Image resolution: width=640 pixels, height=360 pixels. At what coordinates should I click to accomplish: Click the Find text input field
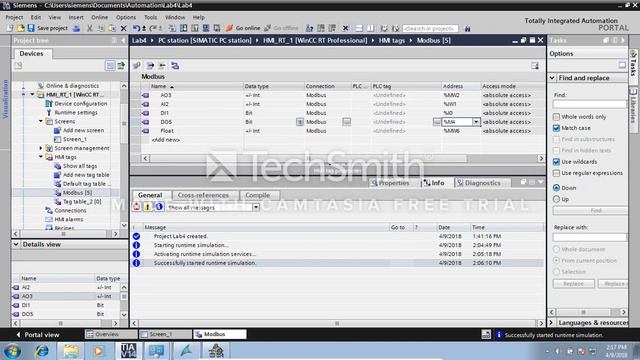point(590,104)
